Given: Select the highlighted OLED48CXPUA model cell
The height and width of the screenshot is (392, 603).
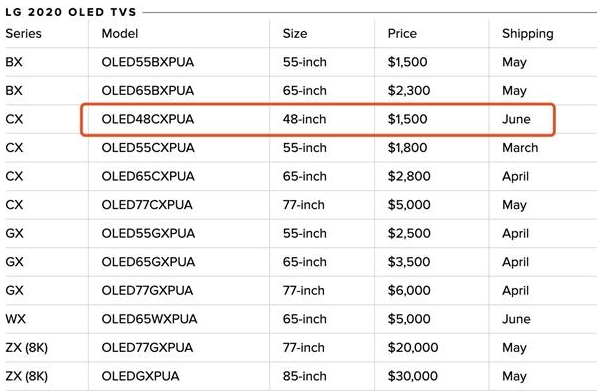Looking at the screenshot, I should coord(148,119).
